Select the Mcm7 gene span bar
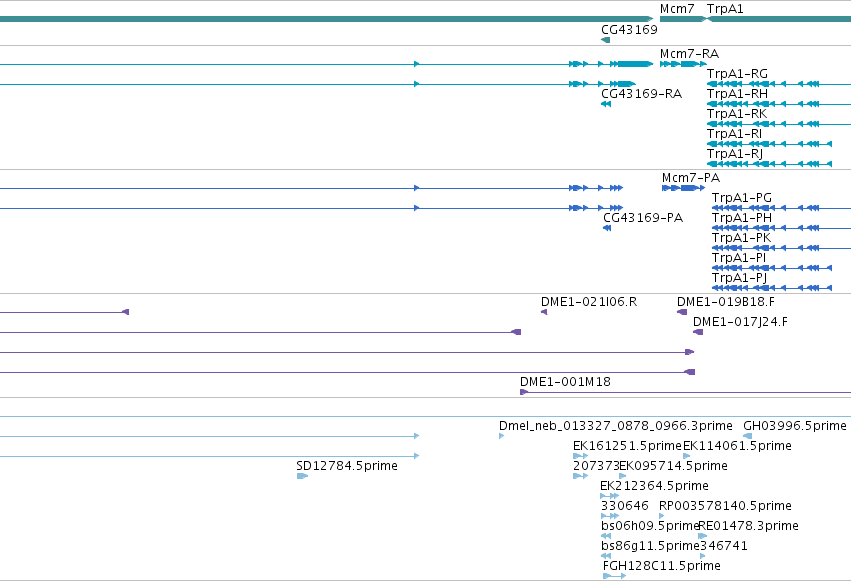 (682, 19)
